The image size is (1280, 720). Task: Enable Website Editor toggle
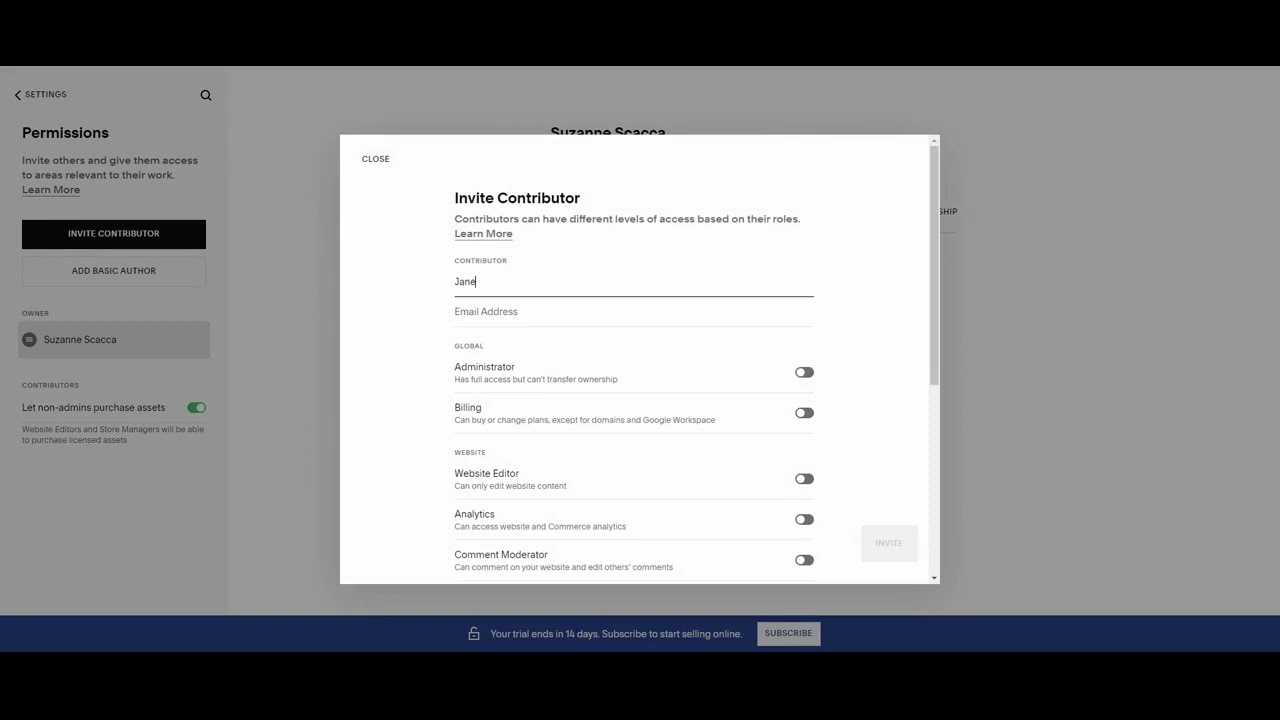point(804,479)
